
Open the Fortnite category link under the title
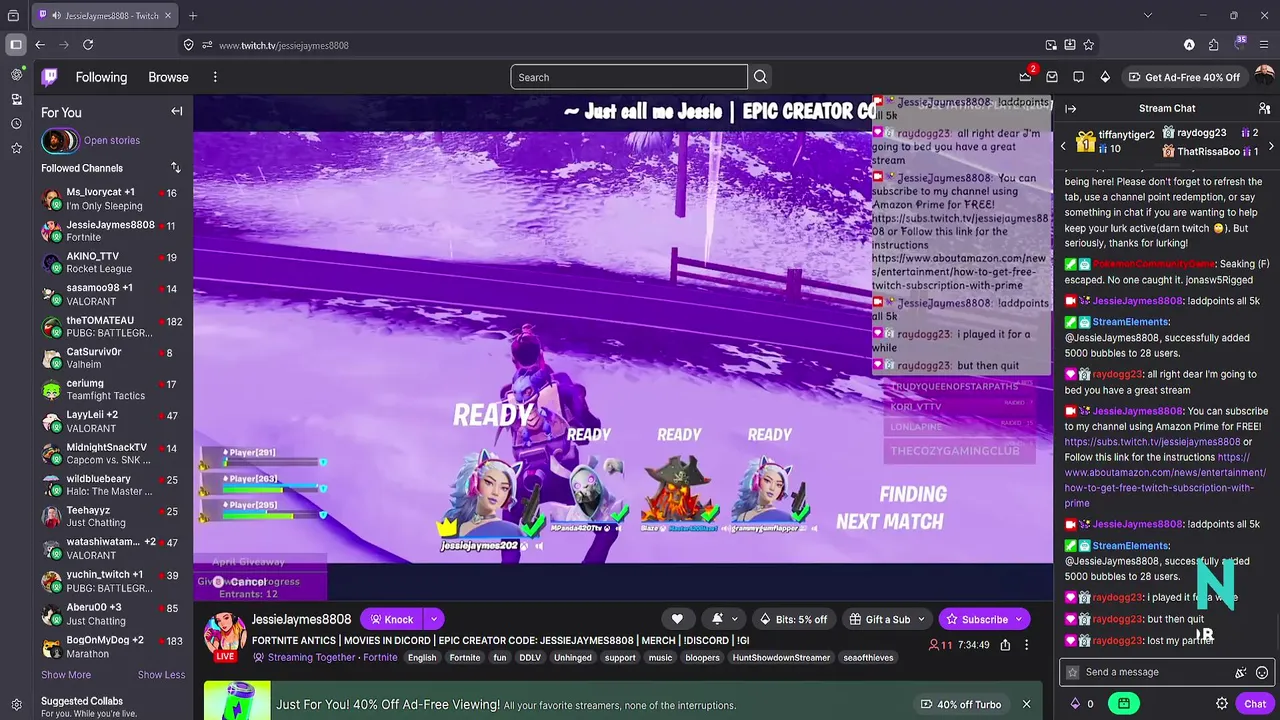tap(380, 657)
